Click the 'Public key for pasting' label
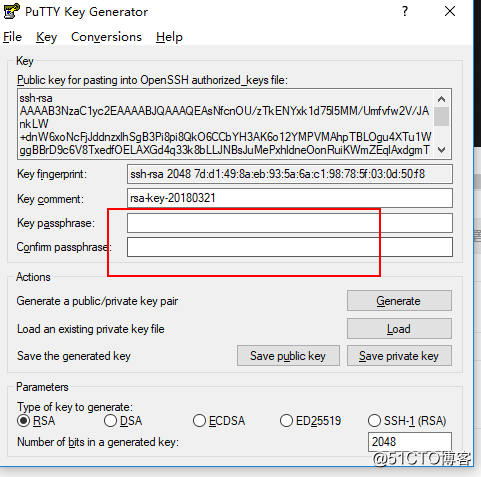This screenshot has width=481, height=477. click(152, 80)
